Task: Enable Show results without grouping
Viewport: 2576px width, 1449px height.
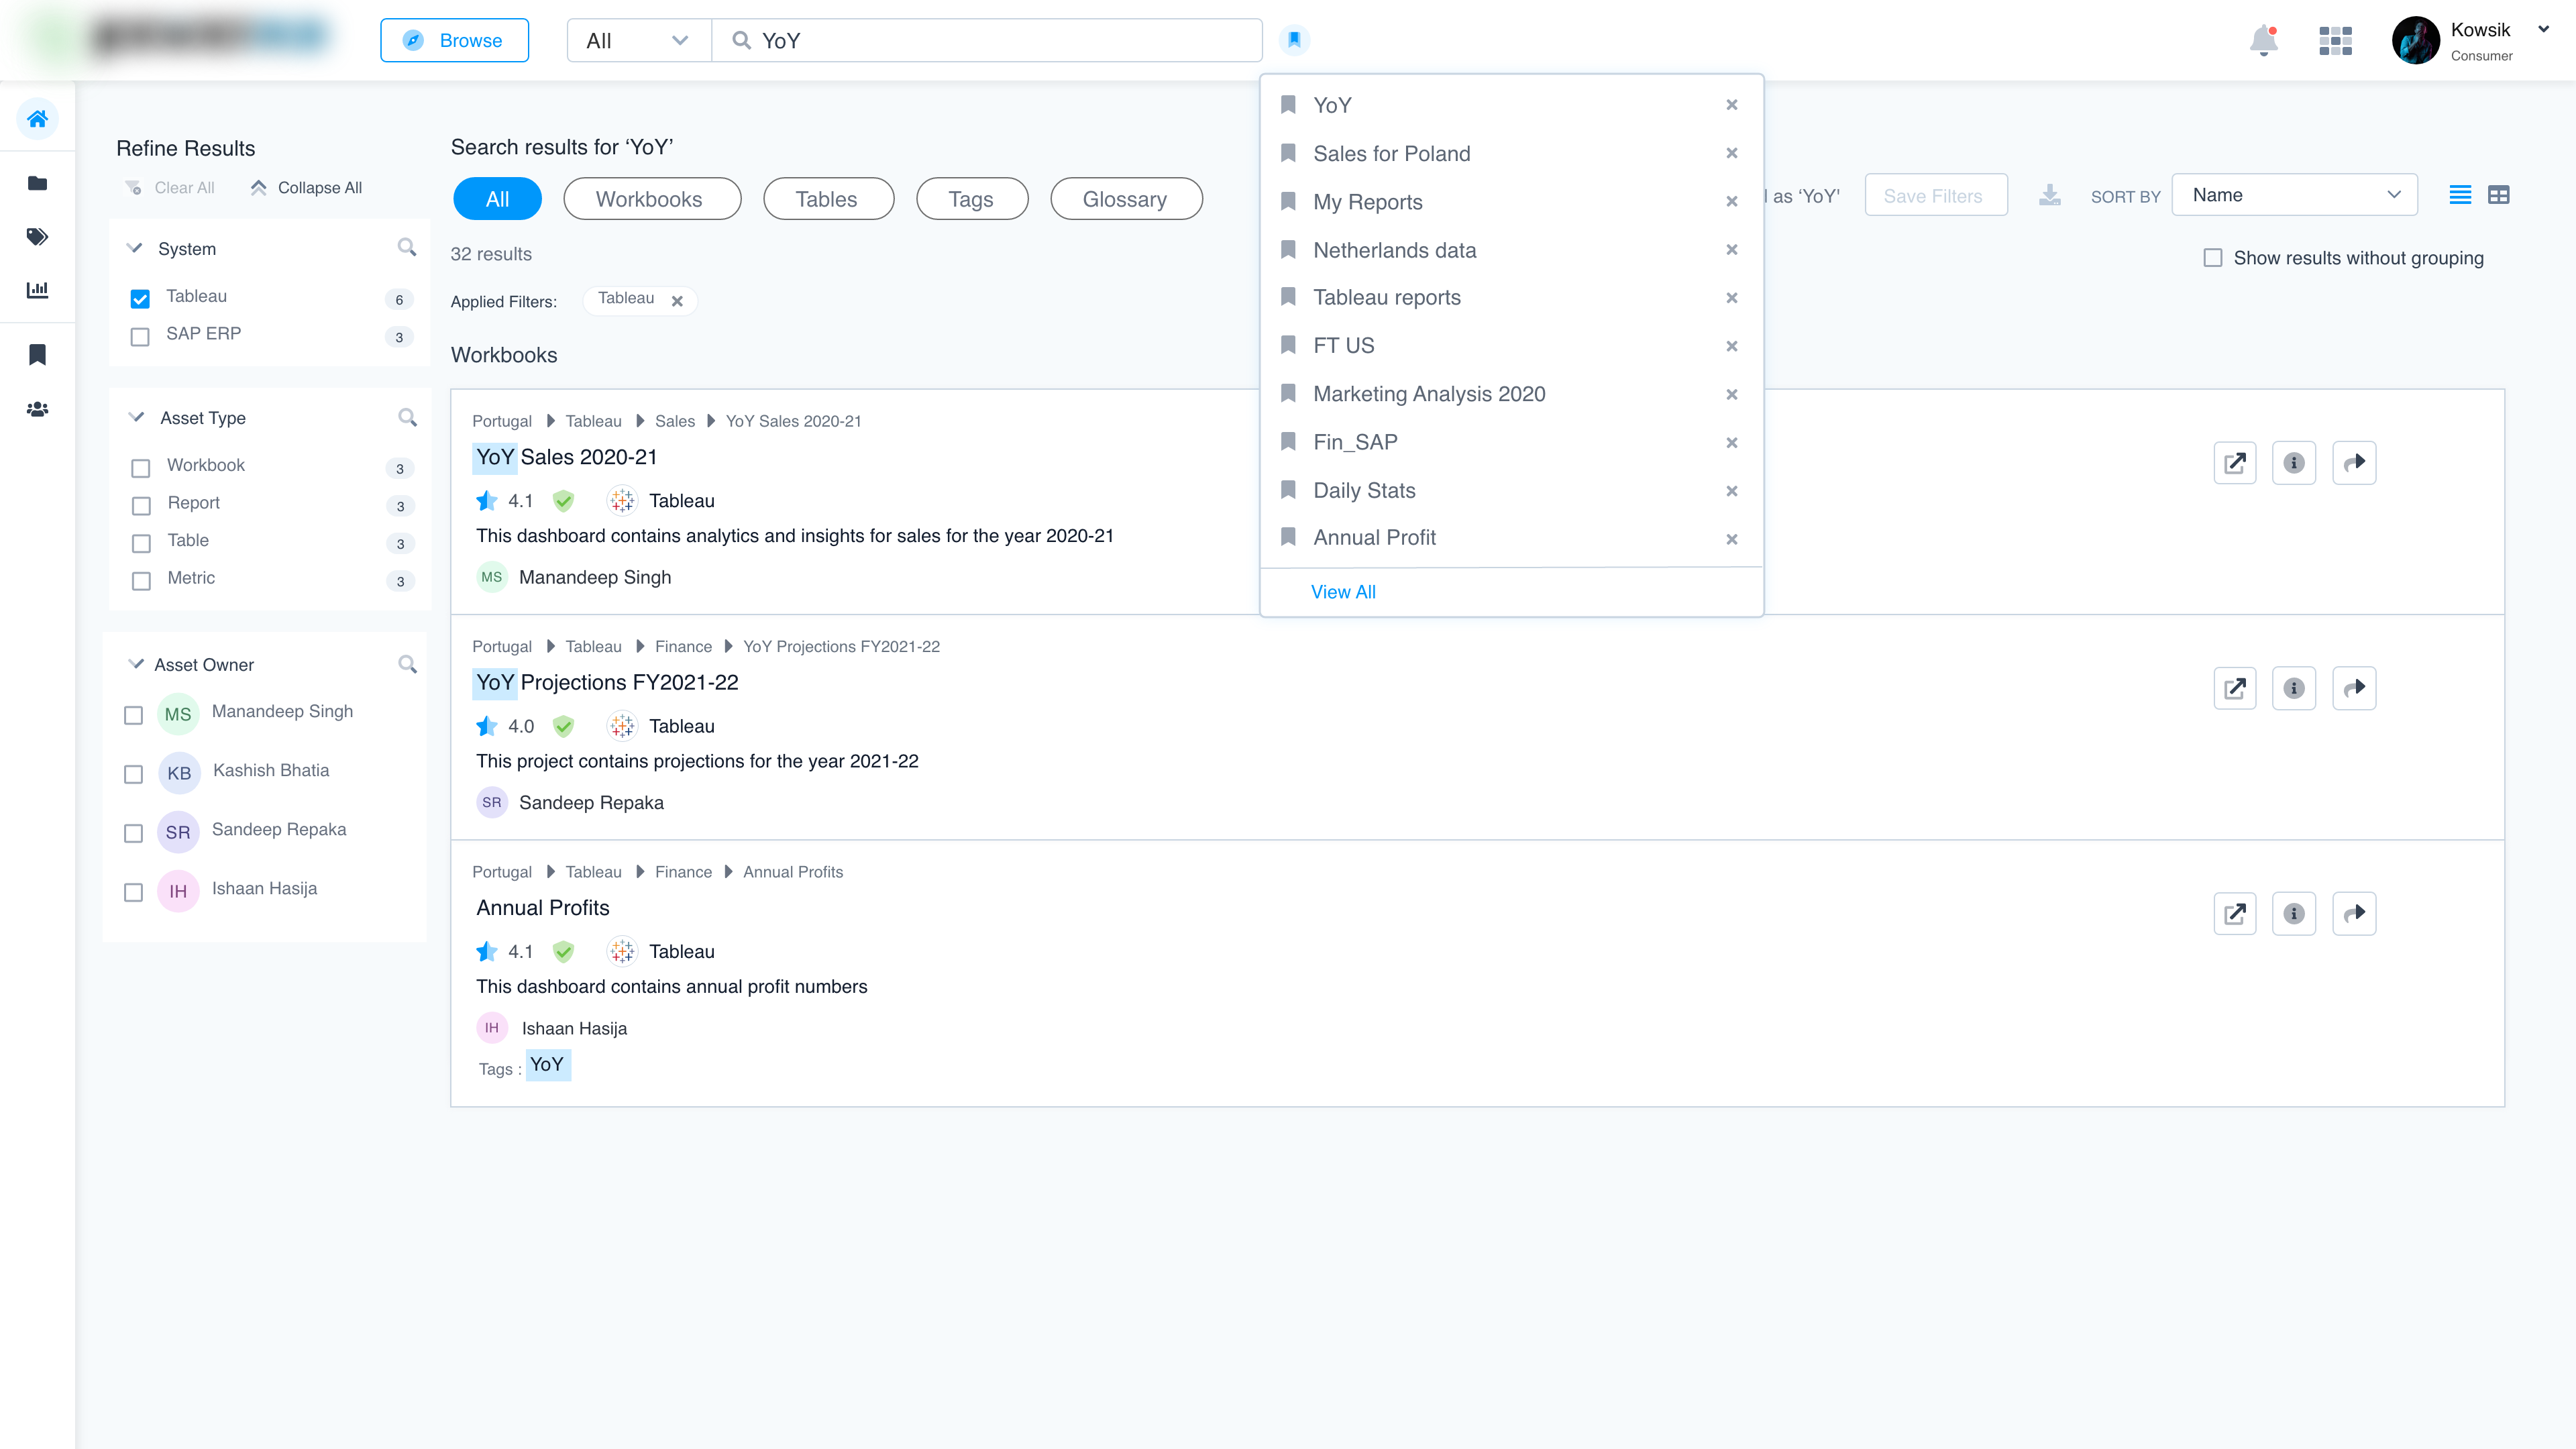Action: coord(2212,258)
